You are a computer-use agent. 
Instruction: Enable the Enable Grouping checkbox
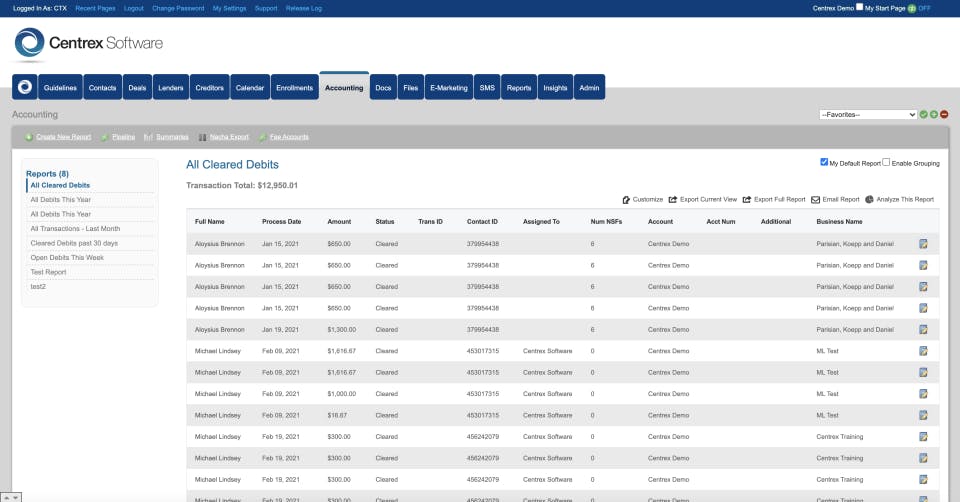[x=886, y=162]
